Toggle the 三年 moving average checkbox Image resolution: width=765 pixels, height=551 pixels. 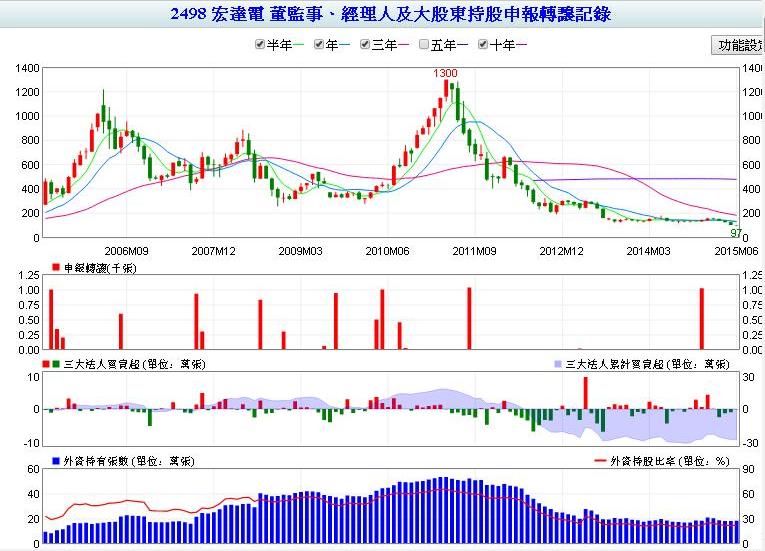click(364, 44)
